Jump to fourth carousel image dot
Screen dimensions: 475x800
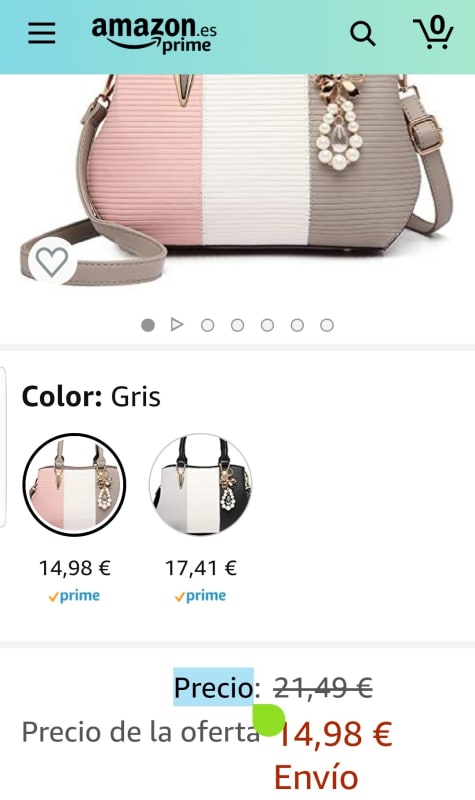coord(237,325)
